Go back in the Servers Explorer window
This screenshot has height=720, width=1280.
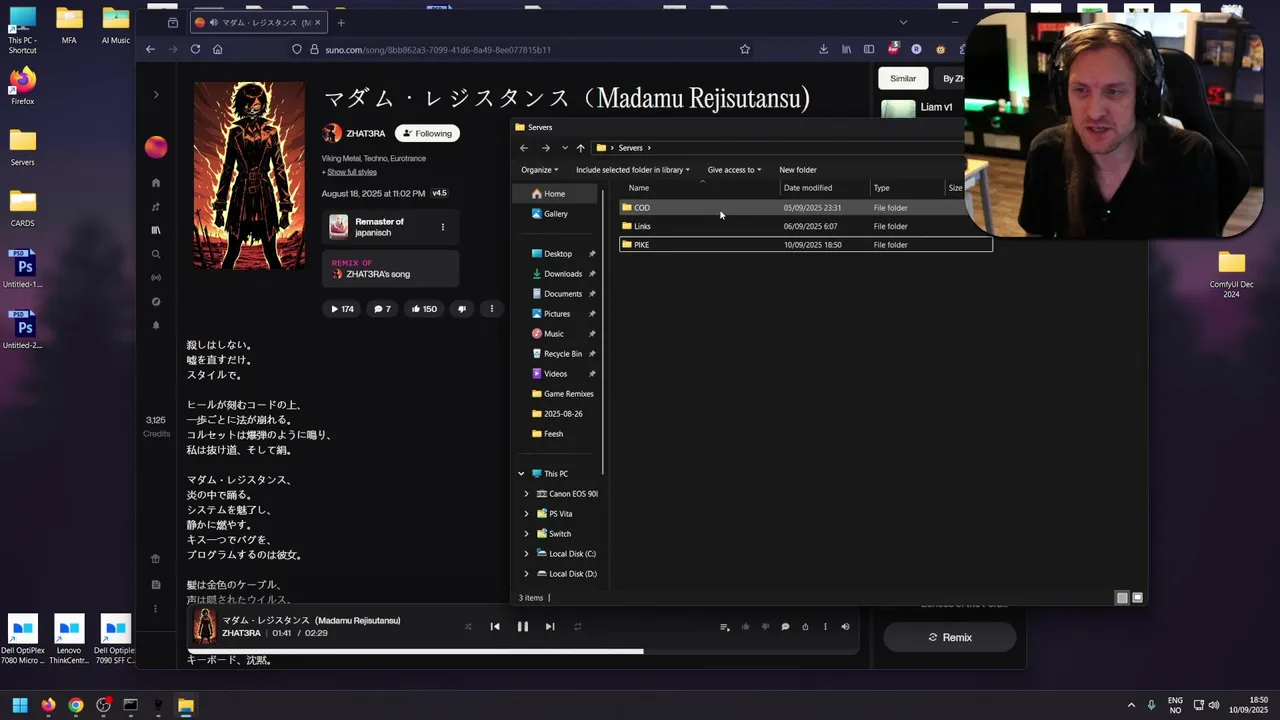click(524, 148)
